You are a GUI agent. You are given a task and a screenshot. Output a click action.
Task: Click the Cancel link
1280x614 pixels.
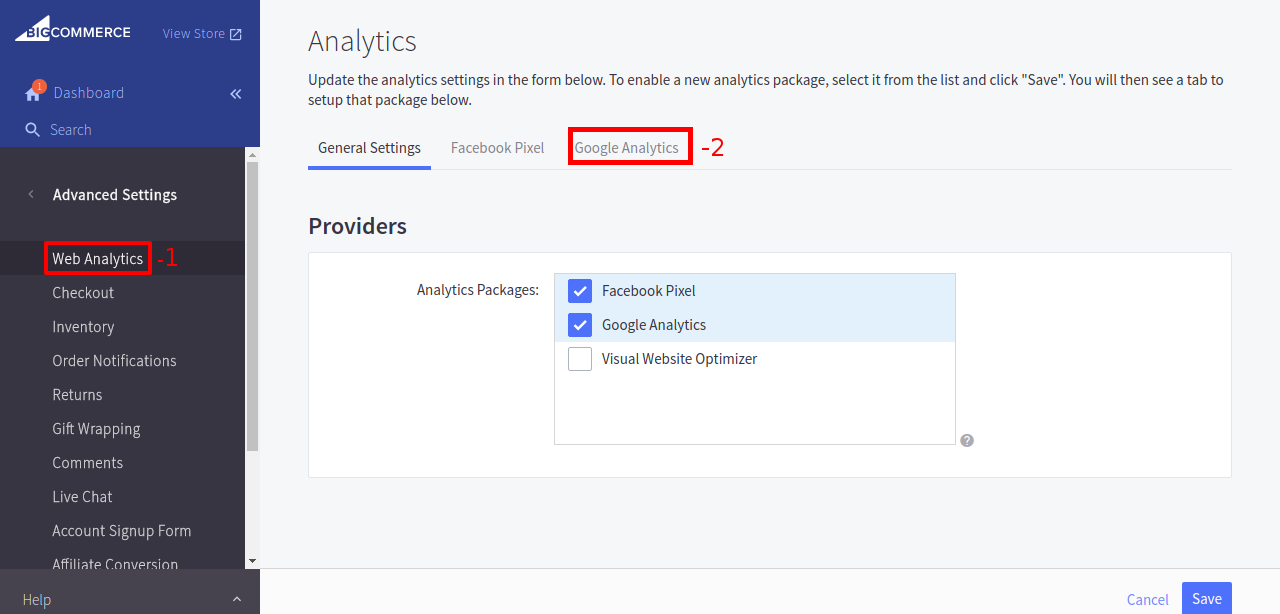(x=1147, y=600)
